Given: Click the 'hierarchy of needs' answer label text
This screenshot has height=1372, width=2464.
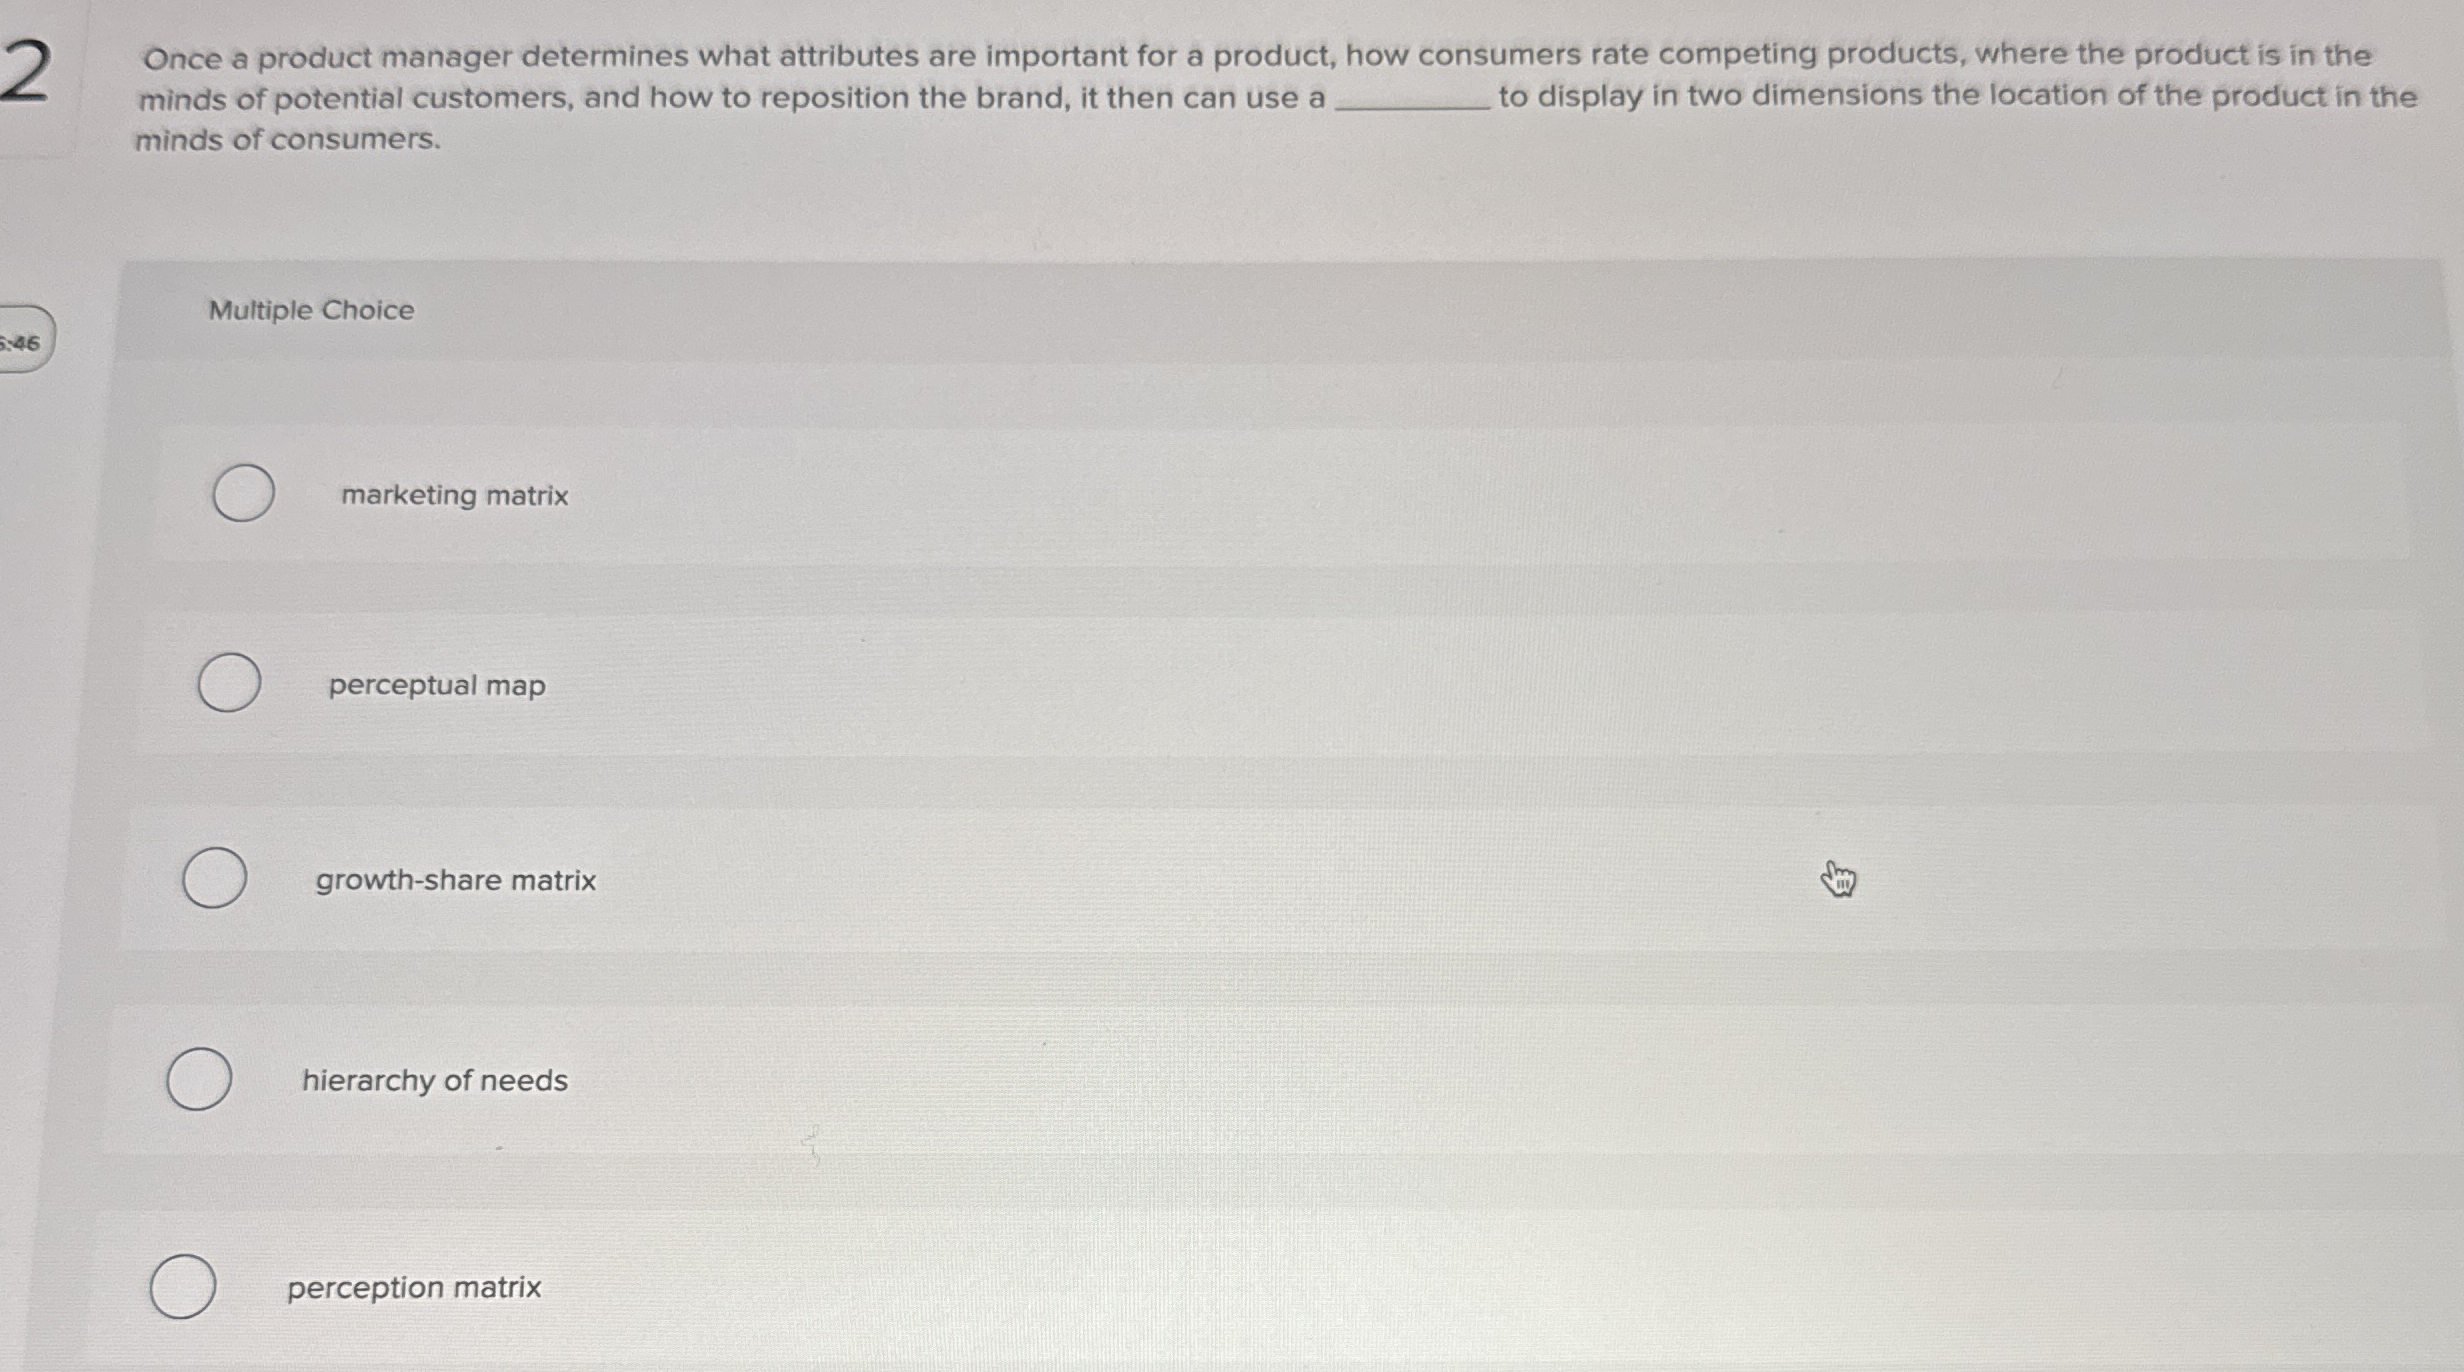Looking at the screenshot, I should pyautogui.click(x=434, y=1080).
